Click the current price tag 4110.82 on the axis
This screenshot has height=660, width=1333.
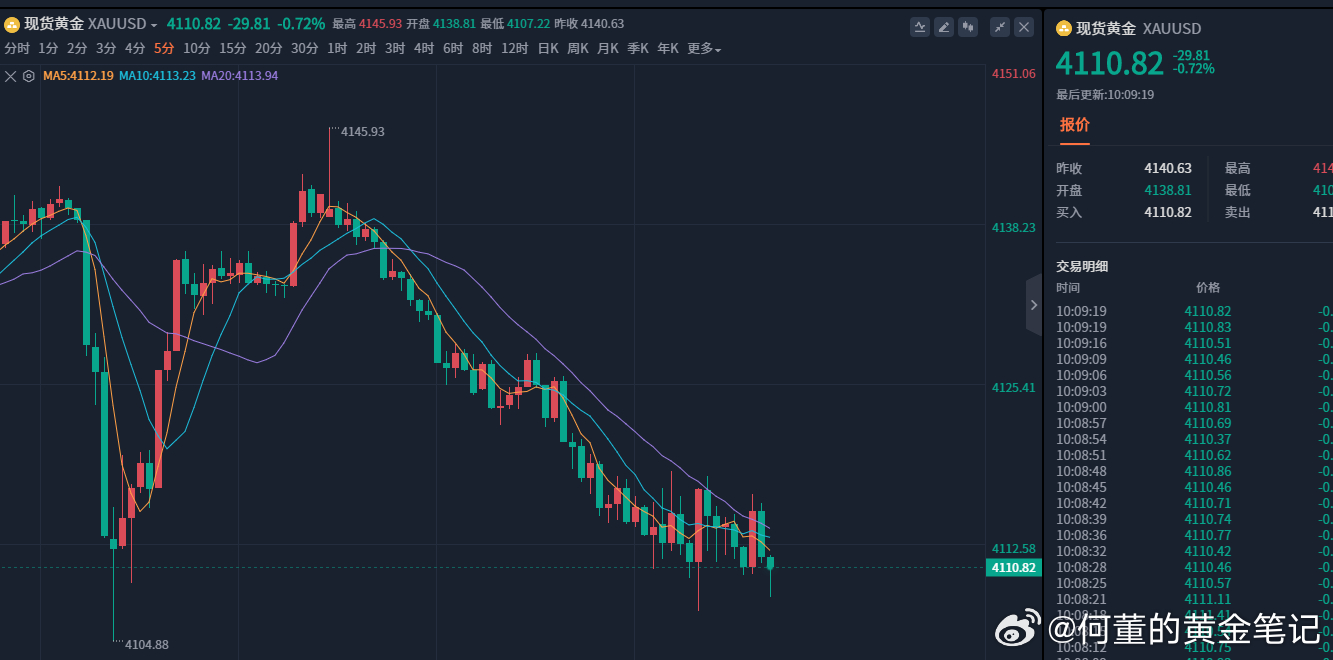tap(1014, 567)
